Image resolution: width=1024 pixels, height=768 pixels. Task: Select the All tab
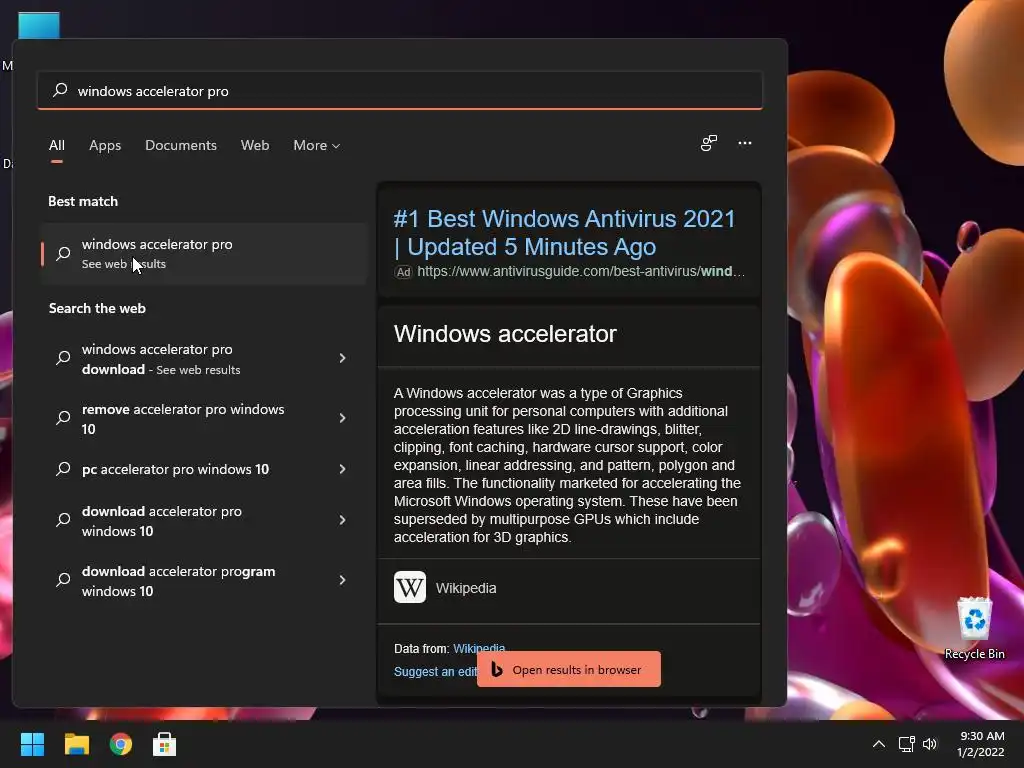(x=57, y=146)
